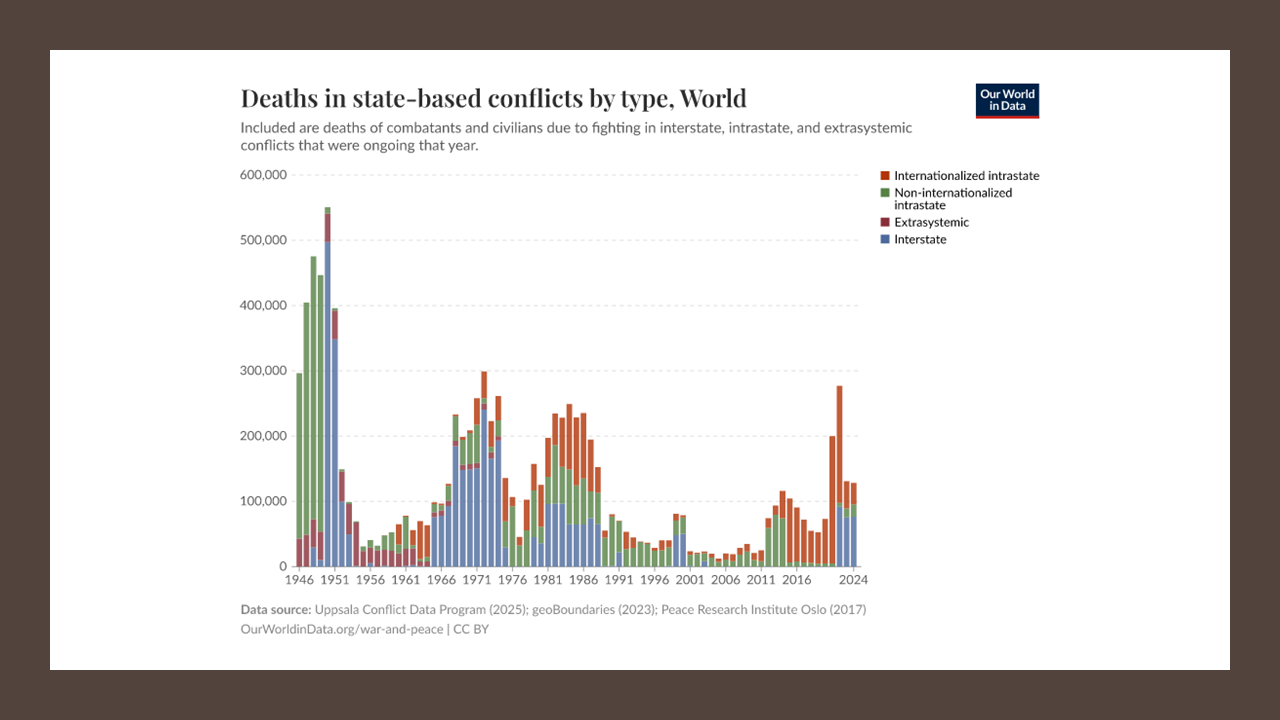Select the 1946 x-axis year label
This screenshot has height=720, width=1280.
pyautogui.click(x=299, y=580)
